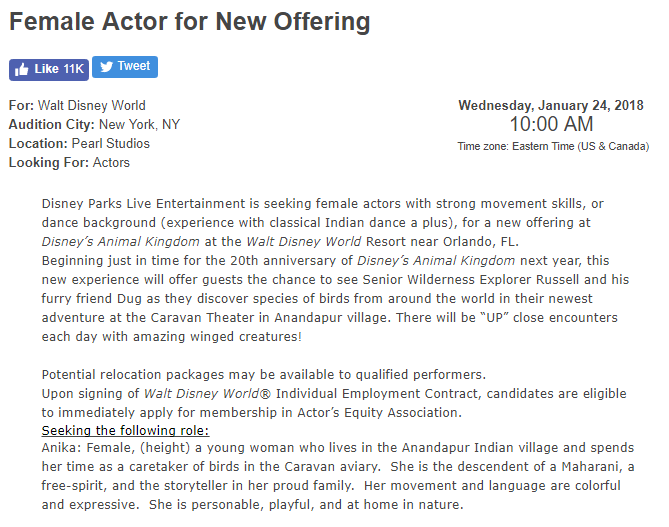Click the 'Disney Parks Live Entertainment' opening text
Screen dimensions: 669x527
tap(137, 203)
